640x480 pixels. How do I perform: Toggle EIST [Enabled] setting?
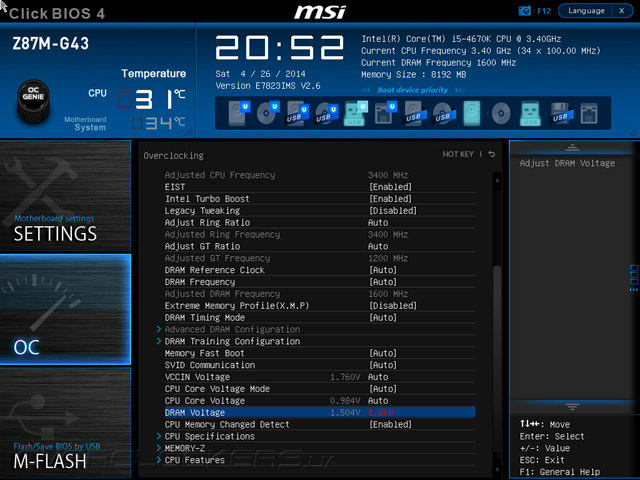[x=390, y=187]
